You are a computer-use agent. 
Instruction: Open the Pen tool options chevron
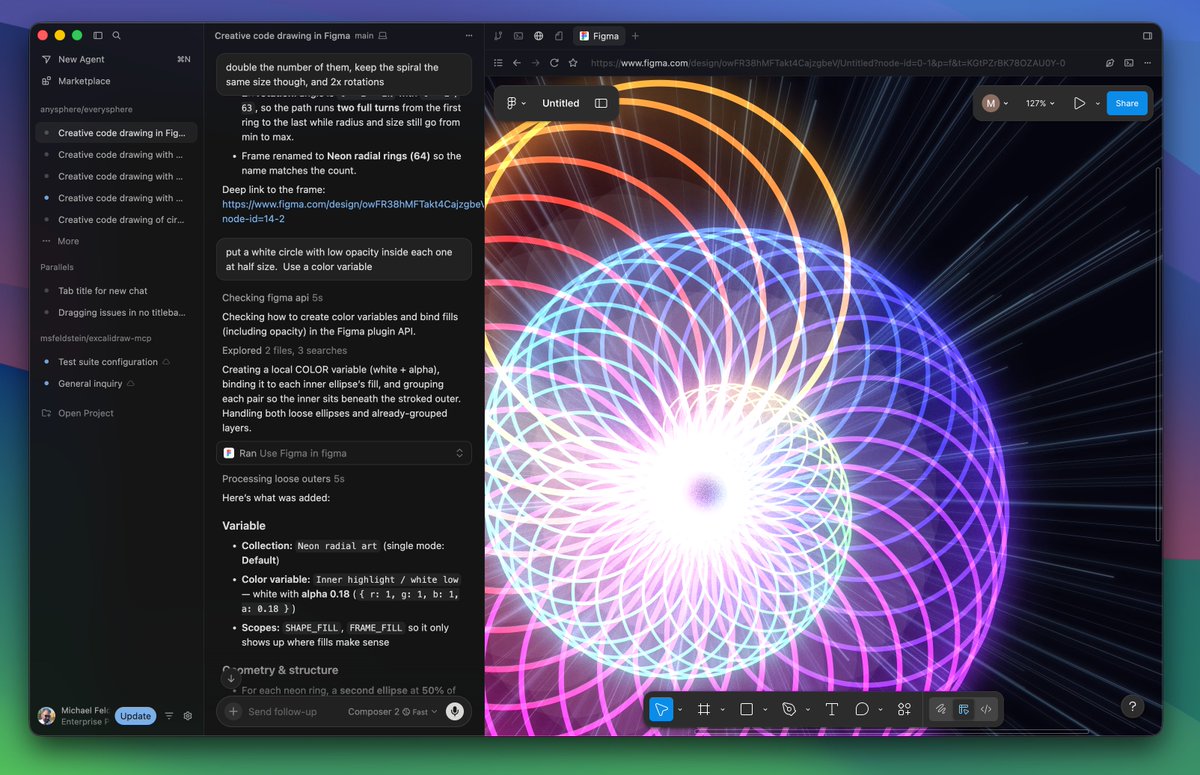[x=807, y=710]
